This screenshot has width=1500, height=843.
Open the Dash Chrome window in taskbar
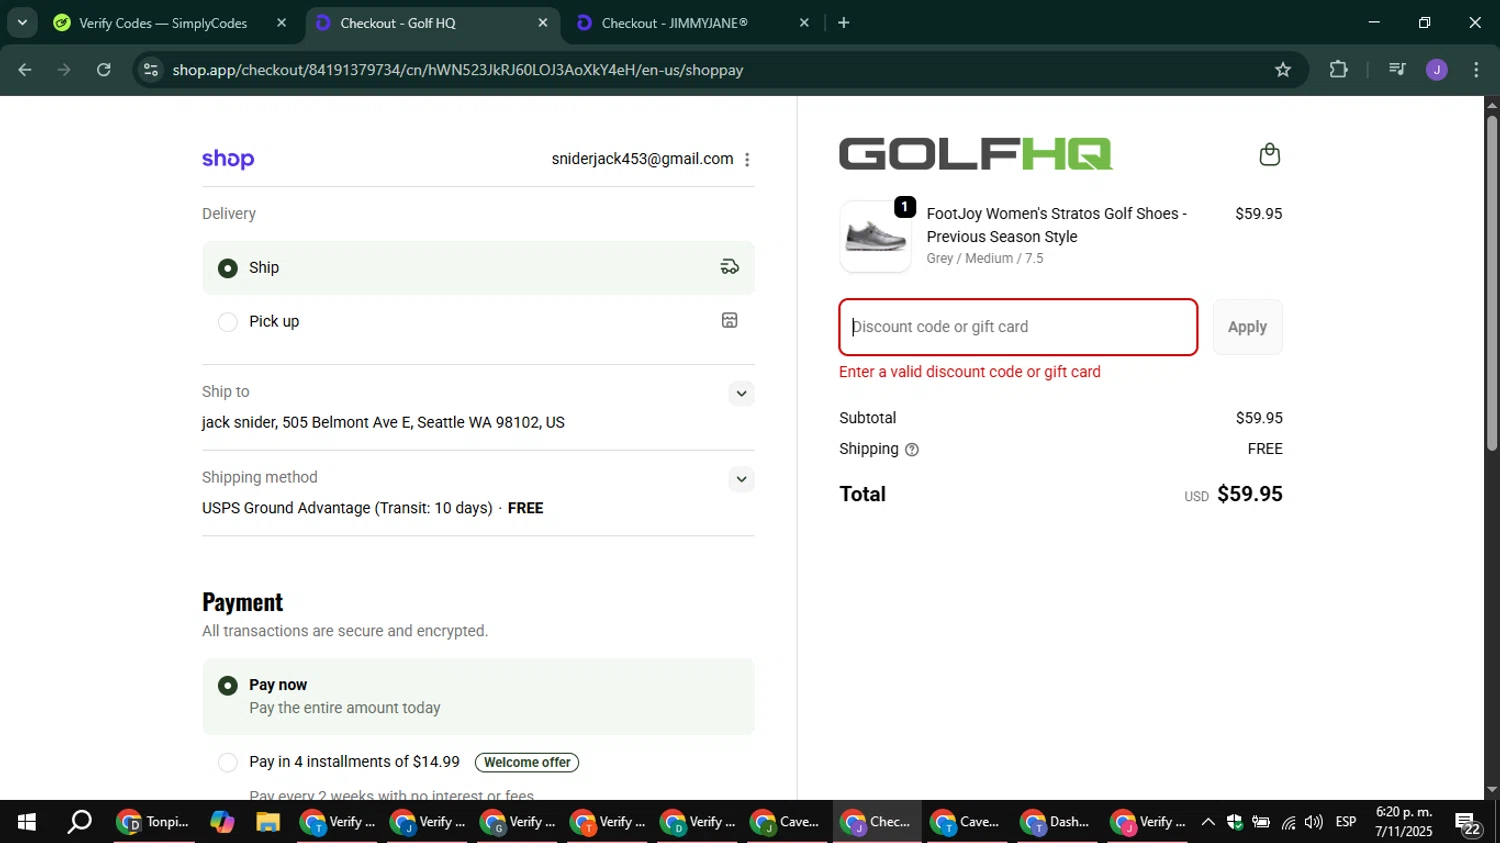pyautogui.click(x=1057, y=822)
